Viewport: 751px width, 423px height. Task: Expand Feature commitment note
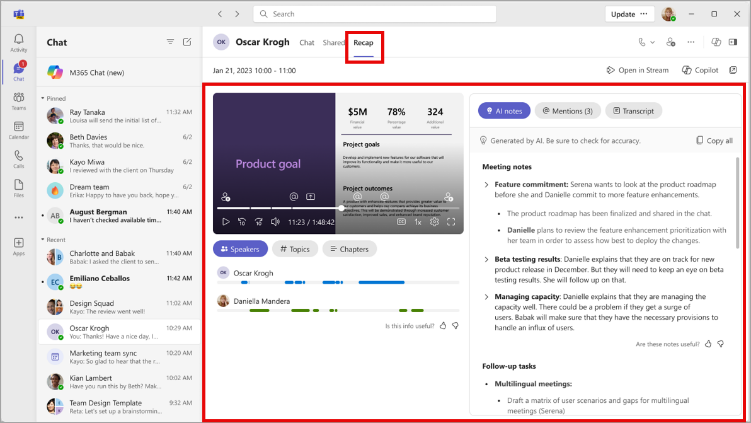486,184
